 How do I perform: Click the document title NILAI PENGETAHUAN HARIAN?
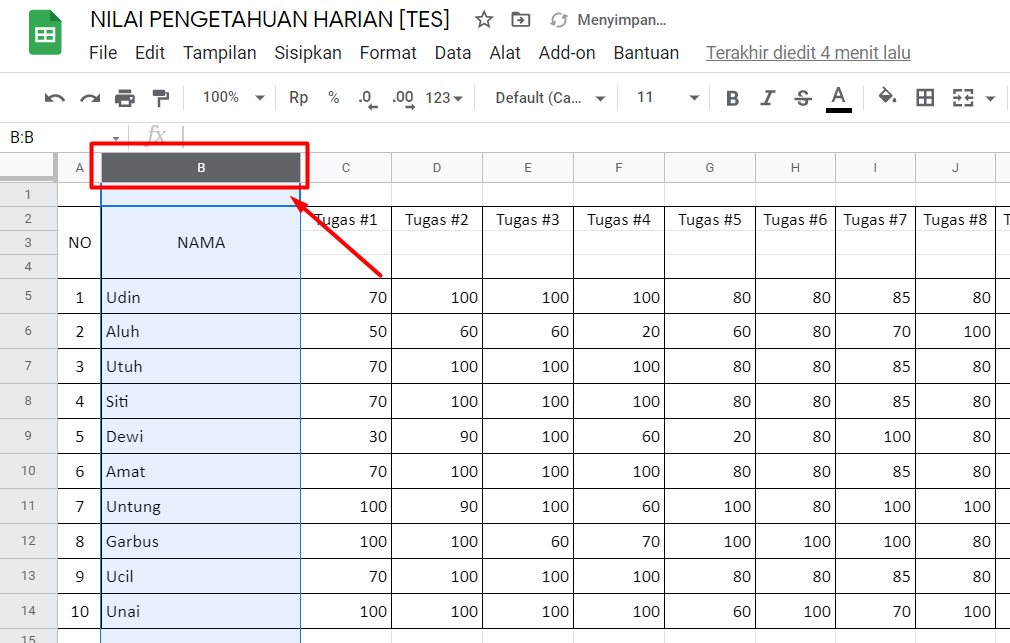[x=270, y=20]
